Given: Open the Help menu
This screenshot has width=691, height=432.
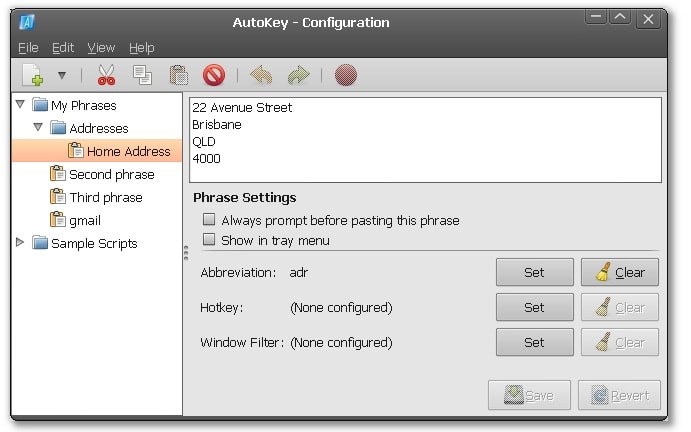Looking at the screenshot, I should 141,48.
